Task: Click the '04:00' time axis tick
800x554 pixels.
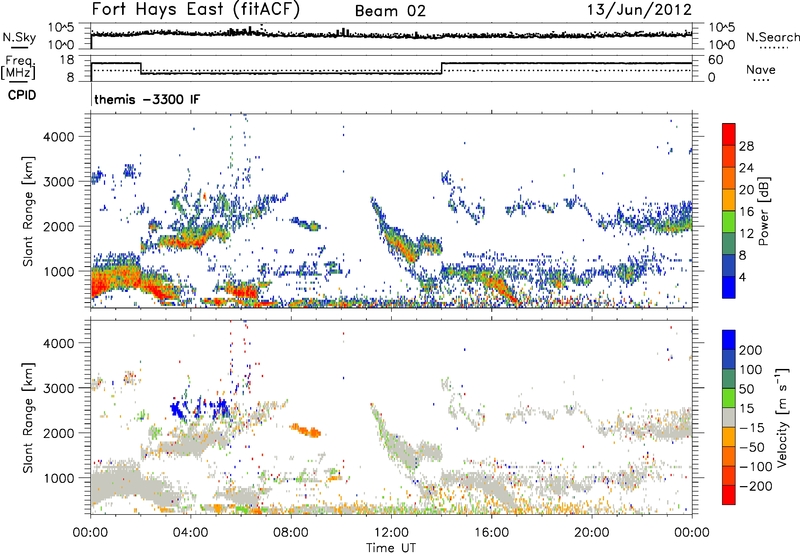Action: tap(190, 533)
